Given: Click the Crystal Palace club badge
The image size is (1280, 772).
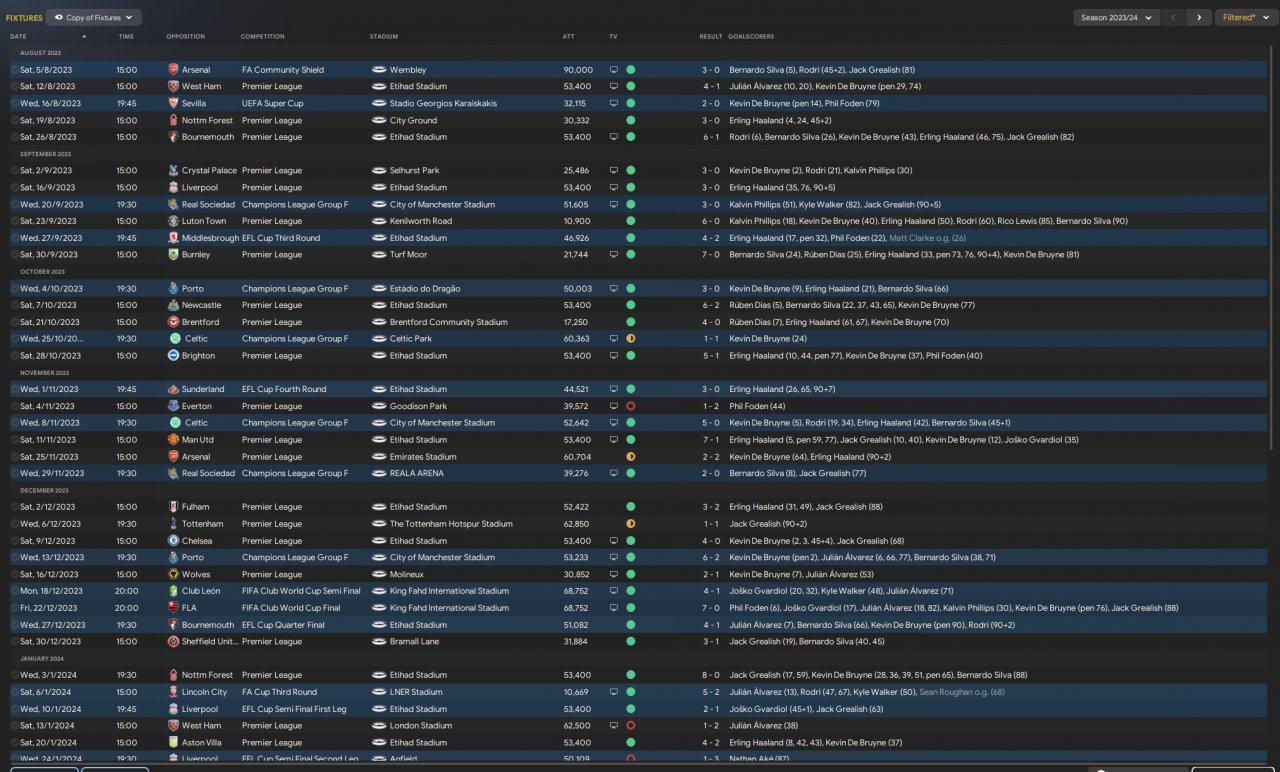Looking at the screenshot, I should click(174, 171).
